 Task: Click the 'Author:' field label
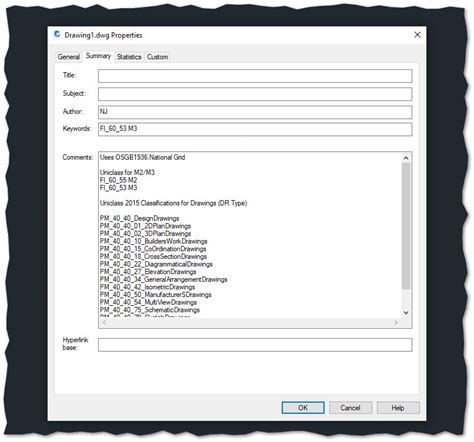(x=73, y=111)
